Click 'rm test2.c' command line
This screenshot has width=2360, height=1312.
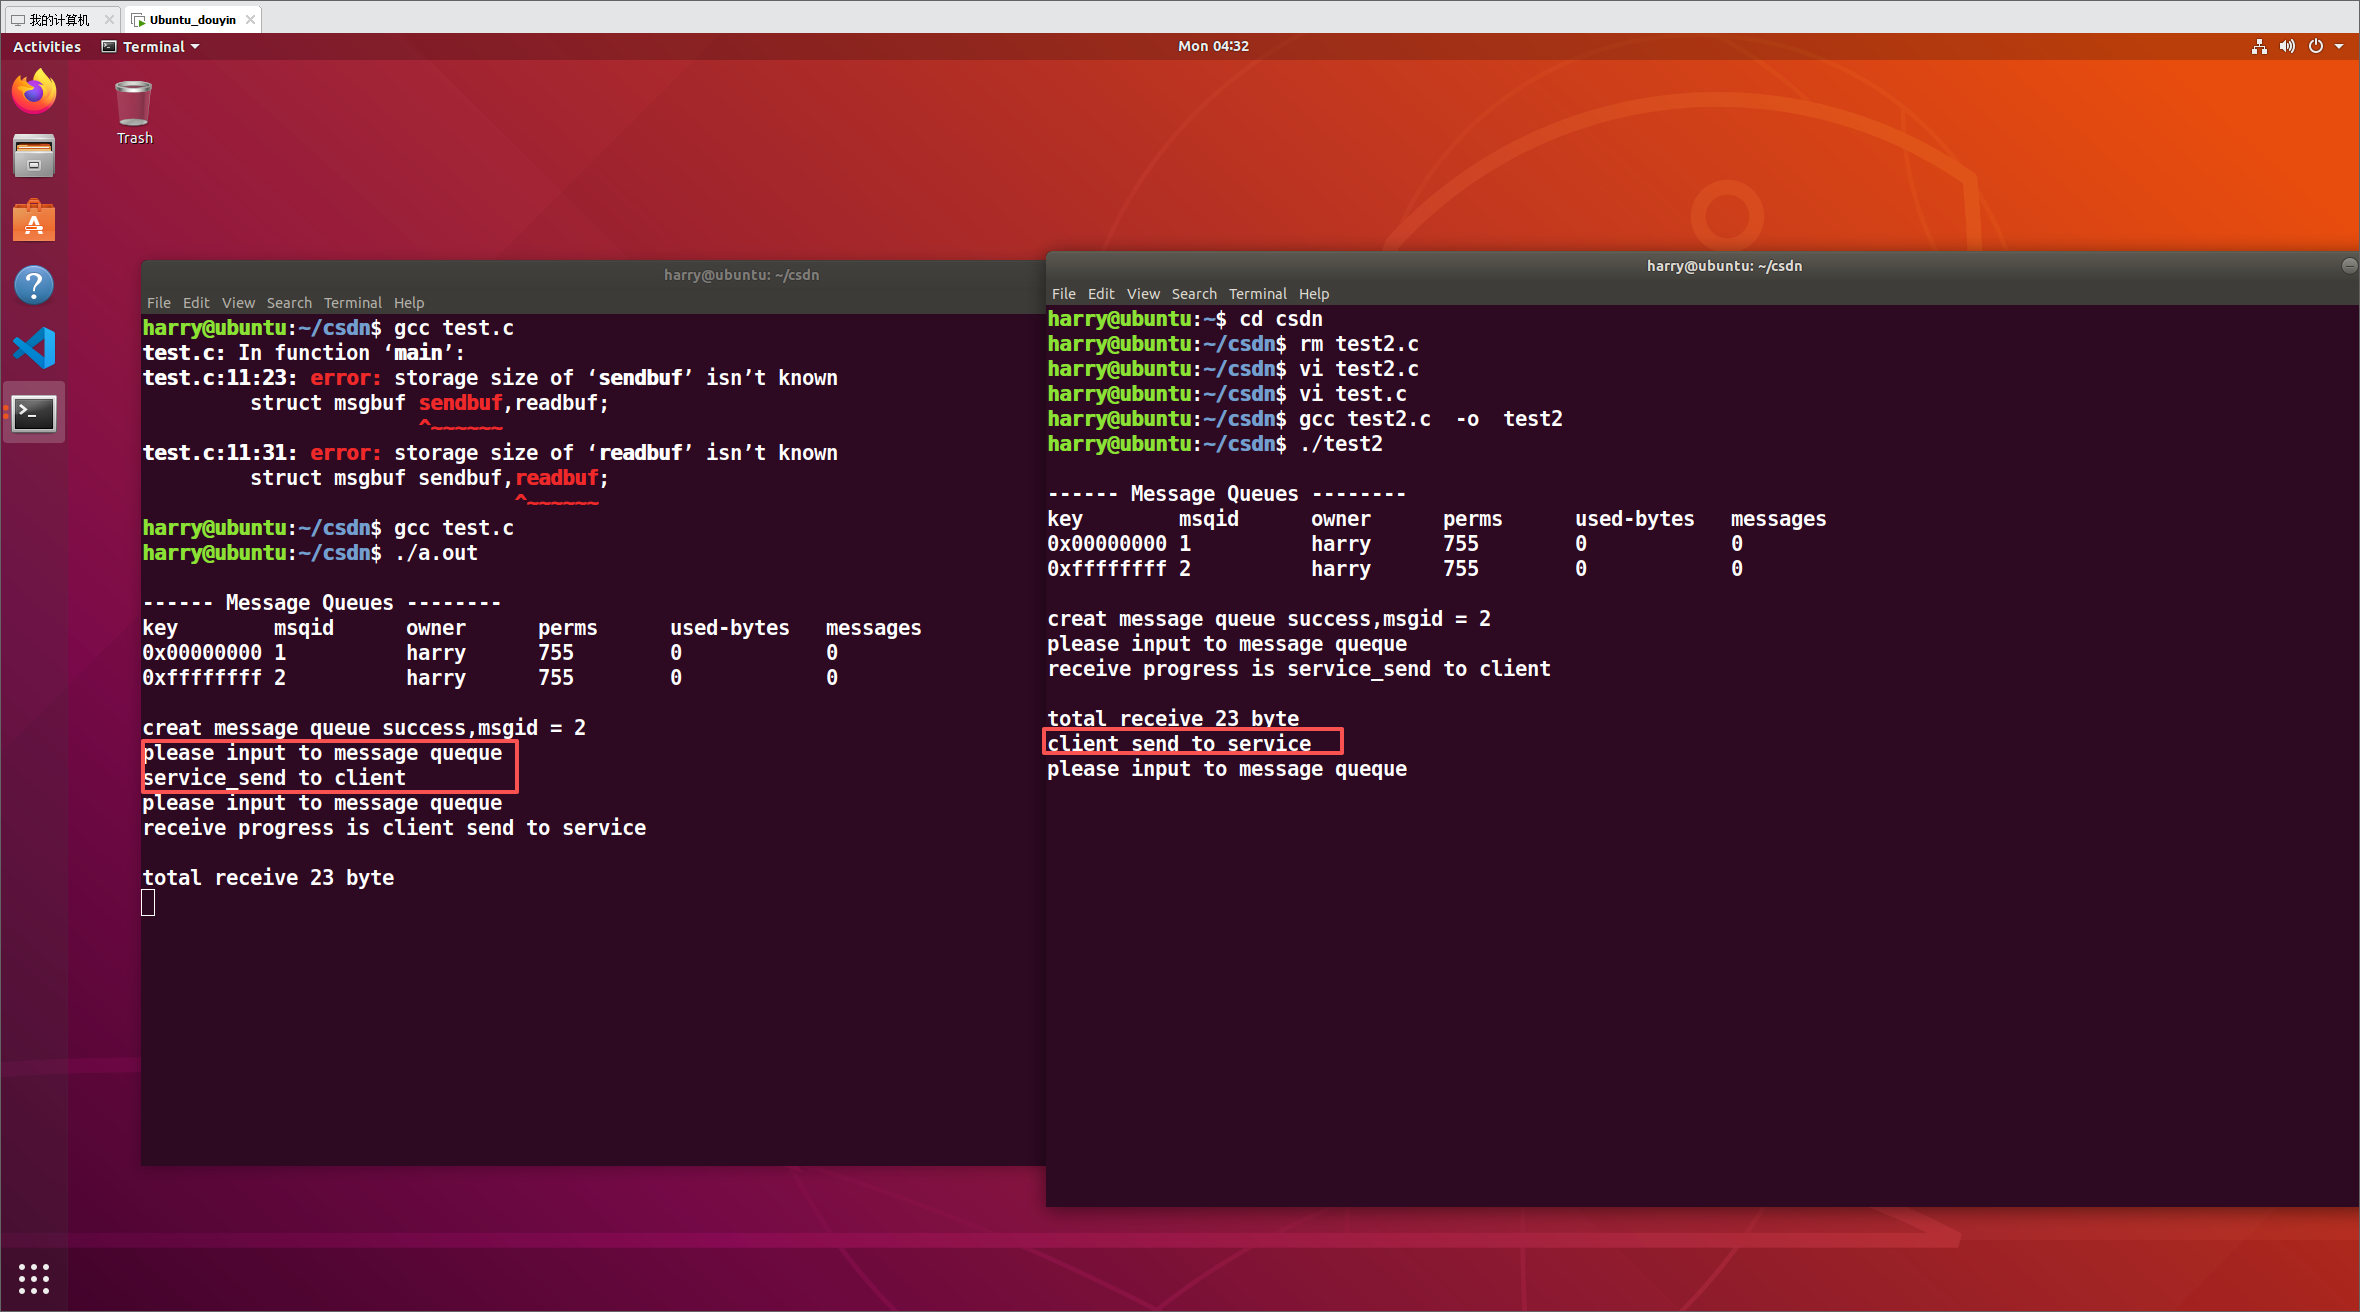[x=1358, y=344]
